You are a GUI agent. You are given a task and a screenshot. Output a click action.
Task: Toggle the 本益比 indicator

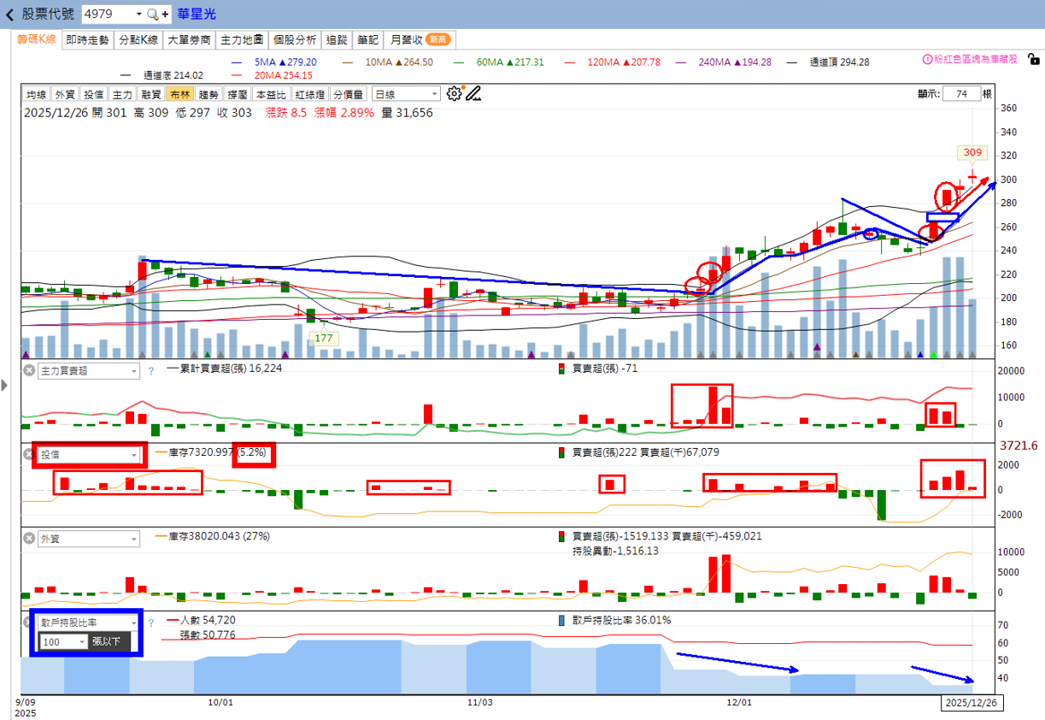(x=271, y=95)
